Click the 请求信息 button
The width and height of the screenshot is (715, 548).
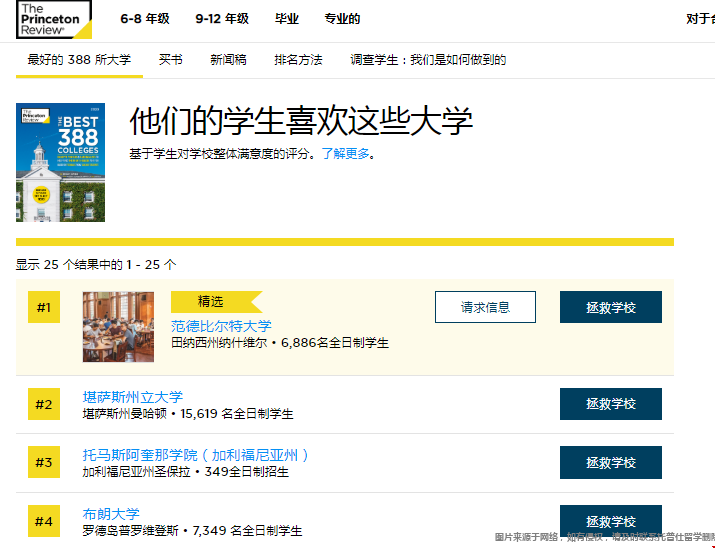coord(485,307)
